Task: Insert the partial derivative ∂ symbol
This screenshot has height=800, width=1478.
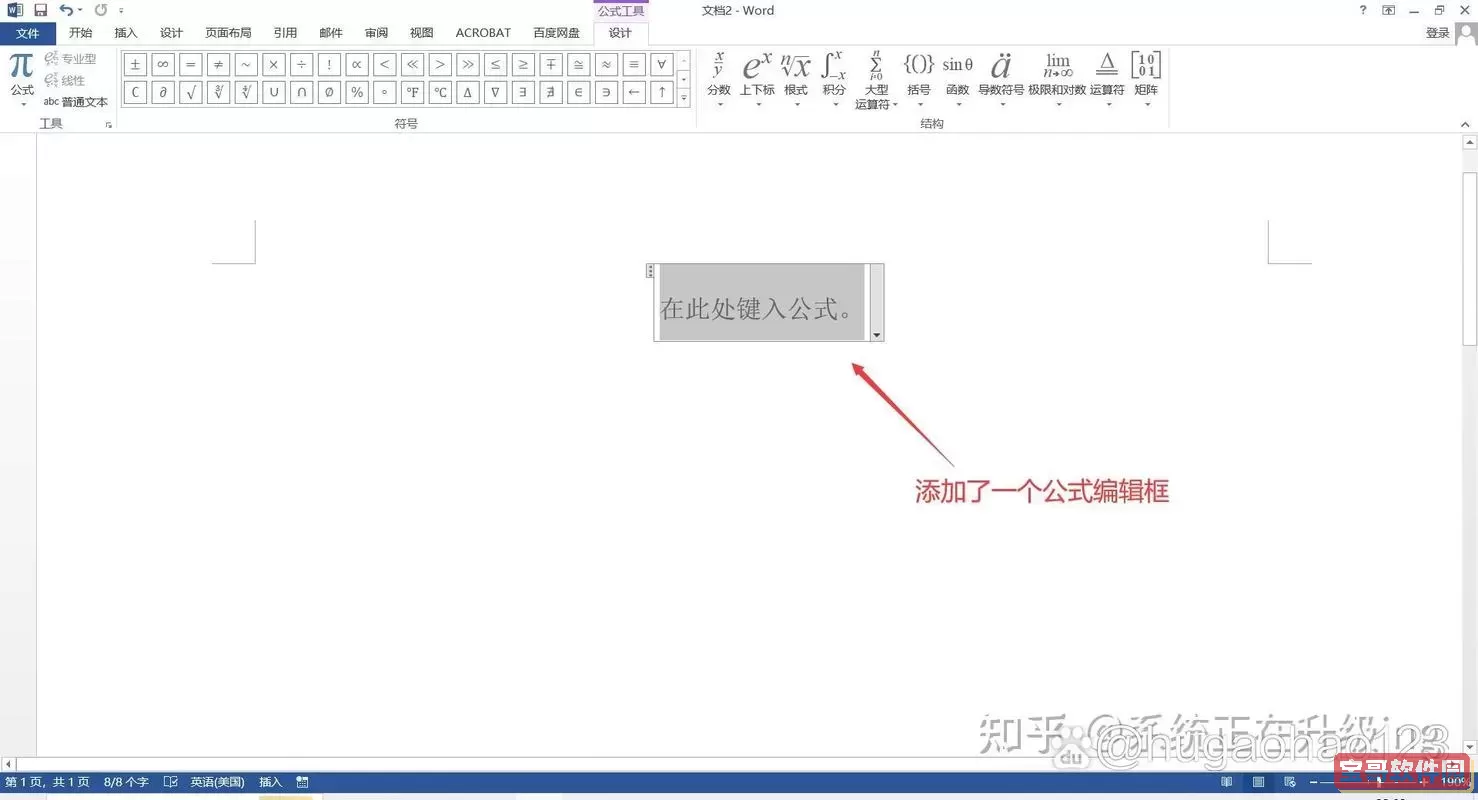Action: (x=163, y=93)
